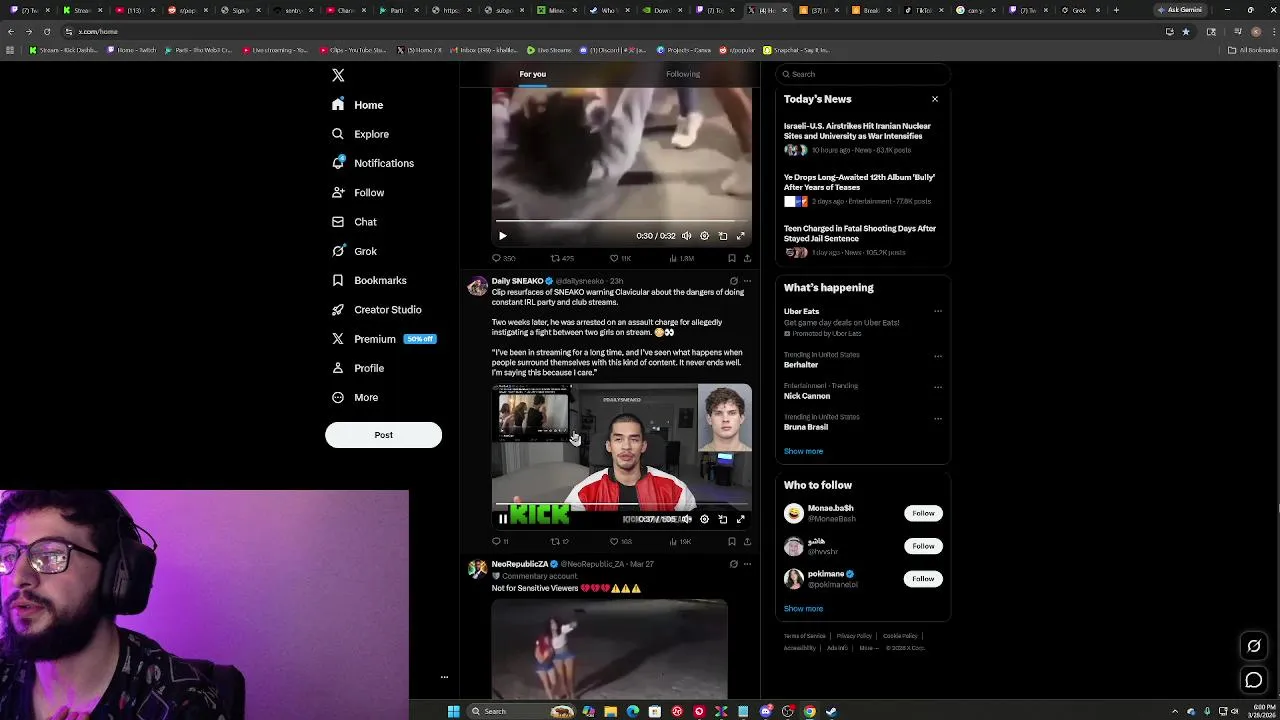Share the post with 1.8M views
Screen dimensions: 1280x720
coord(747,258)
